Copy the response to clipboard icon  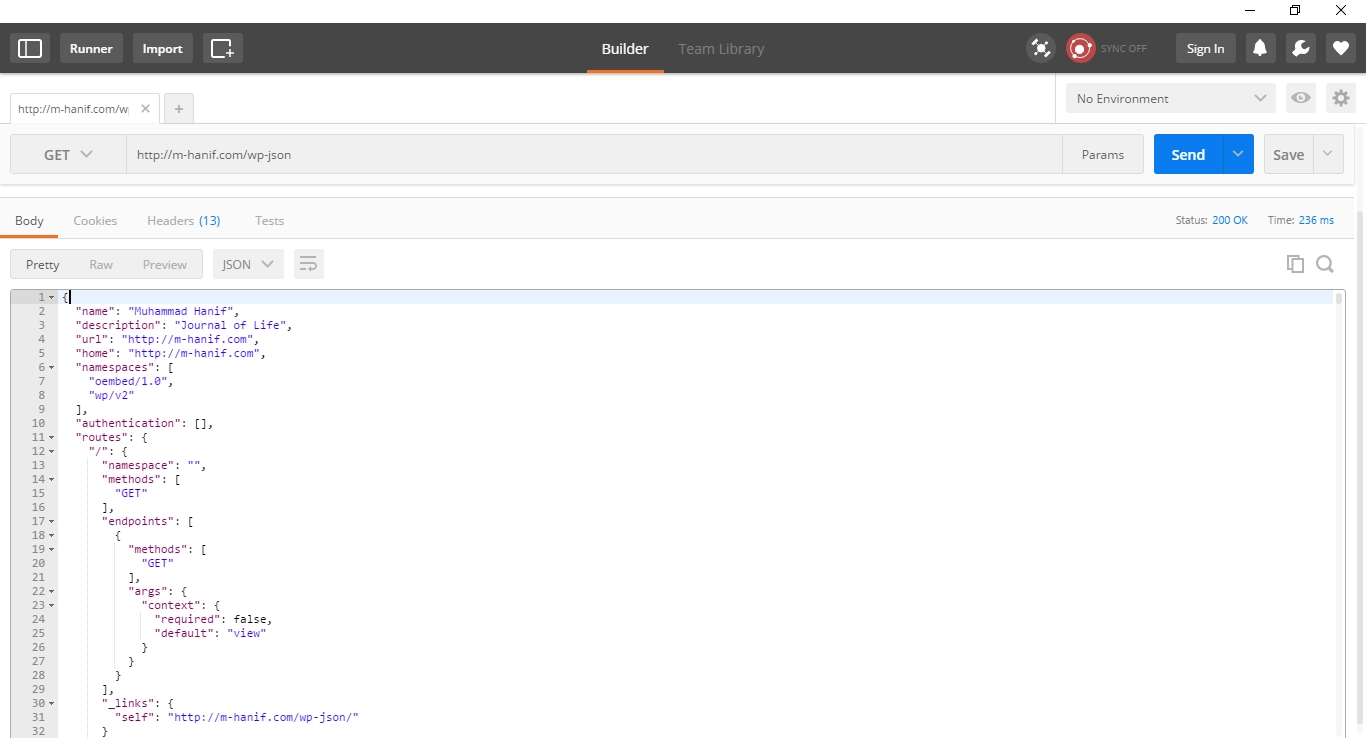(x=1295, y=264)
